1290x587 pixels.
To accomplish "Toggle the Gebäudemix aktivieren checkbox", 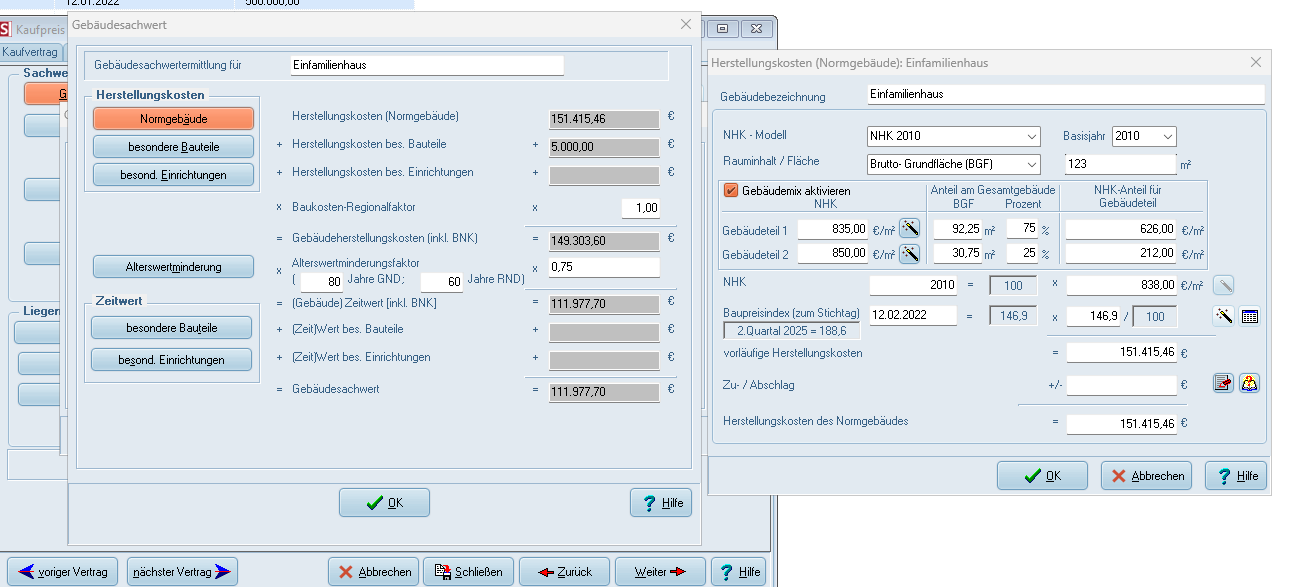I will coord(730,190).
